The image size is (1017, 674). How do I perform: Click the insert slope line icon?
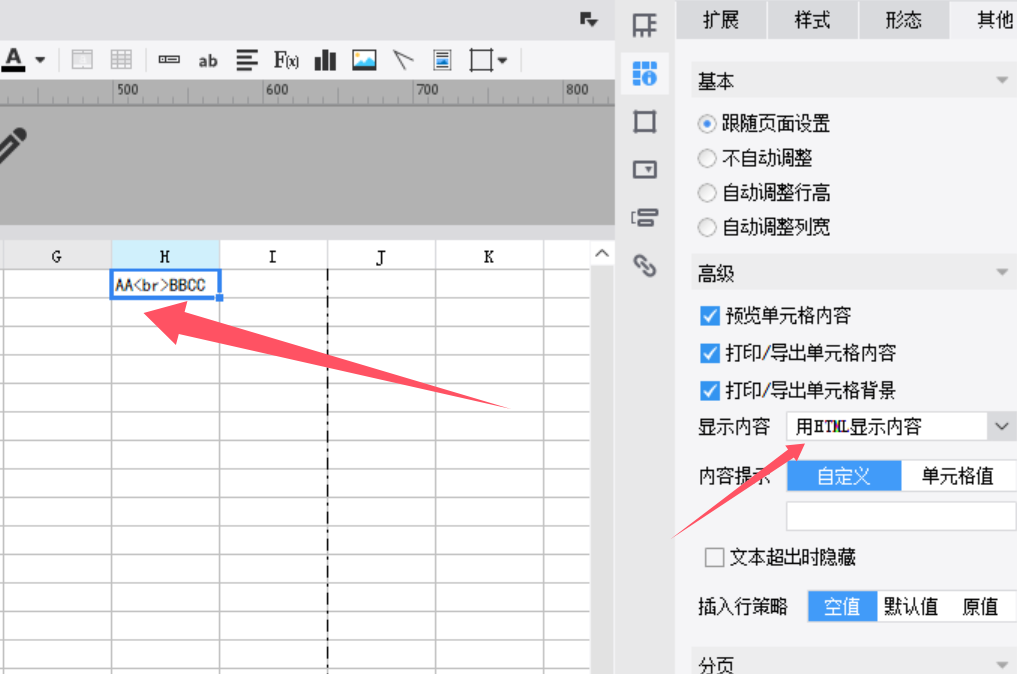403,60
